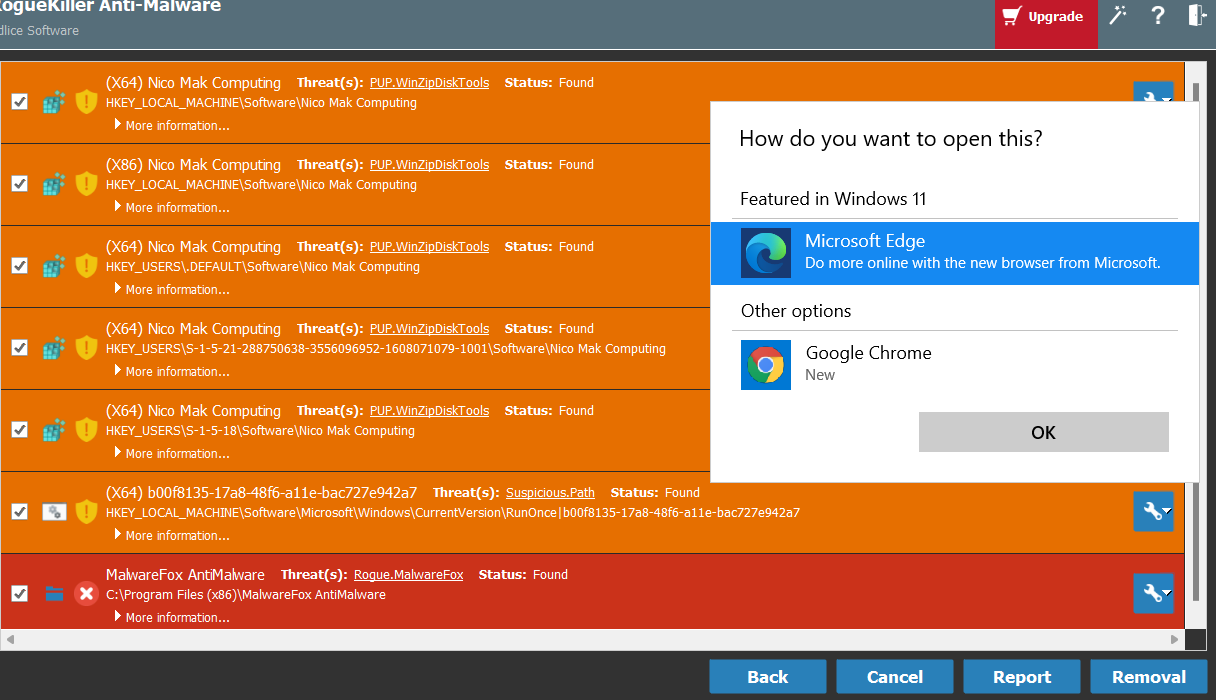Screen dimensions: 1216x700
Task: Open the Help question mark icon
Action: point(1158,15)
